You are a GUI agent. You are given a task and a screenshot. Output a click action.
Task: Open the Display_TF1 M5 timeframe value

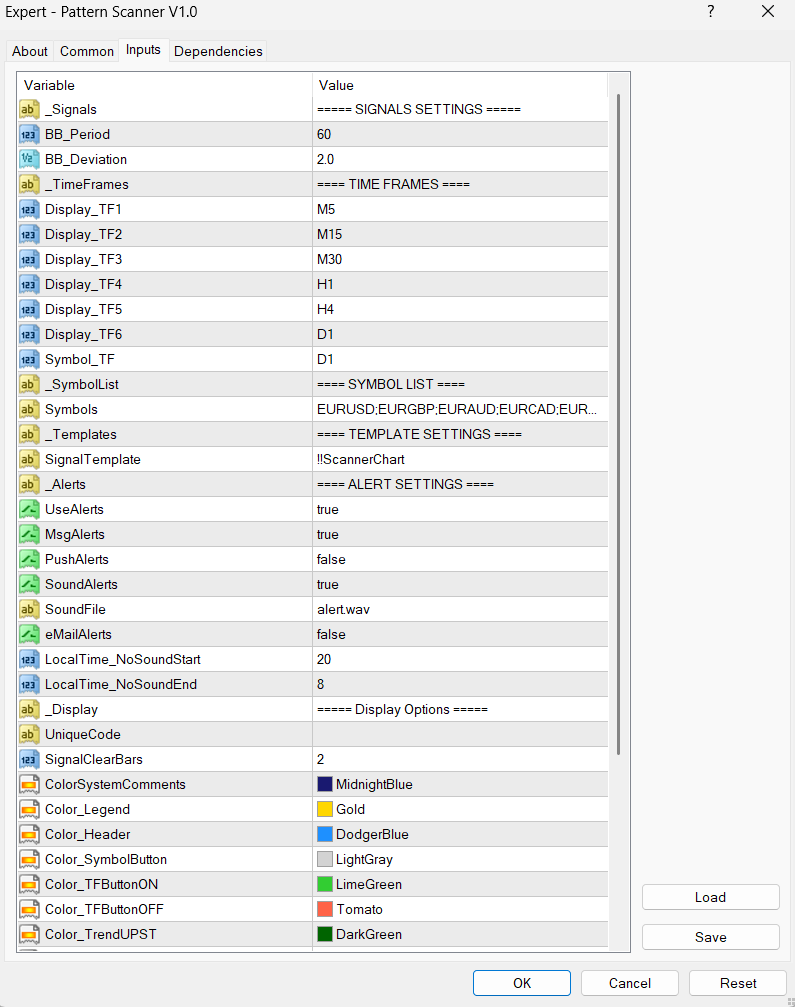(x=460, y=209)
